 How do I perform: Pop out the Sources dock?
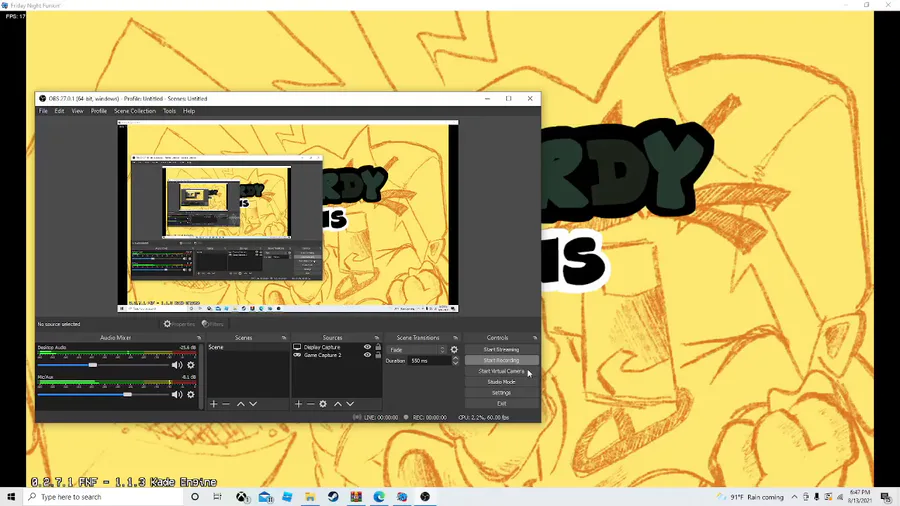(x=377, y=338)
